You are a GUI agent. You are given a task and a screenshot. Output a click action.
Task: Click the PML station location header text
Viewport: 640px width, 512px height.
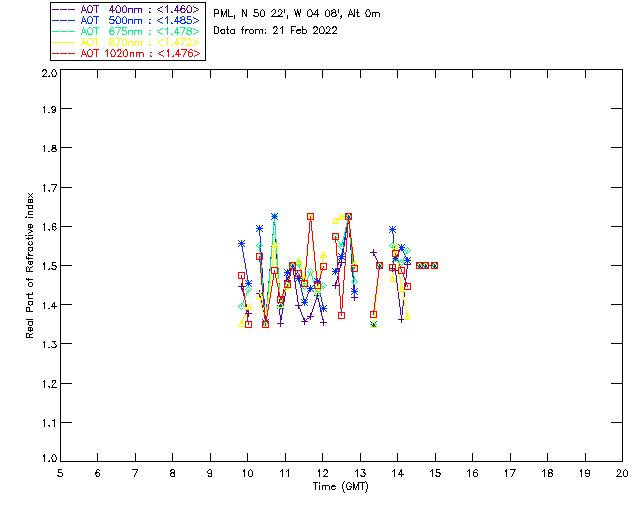297,13
